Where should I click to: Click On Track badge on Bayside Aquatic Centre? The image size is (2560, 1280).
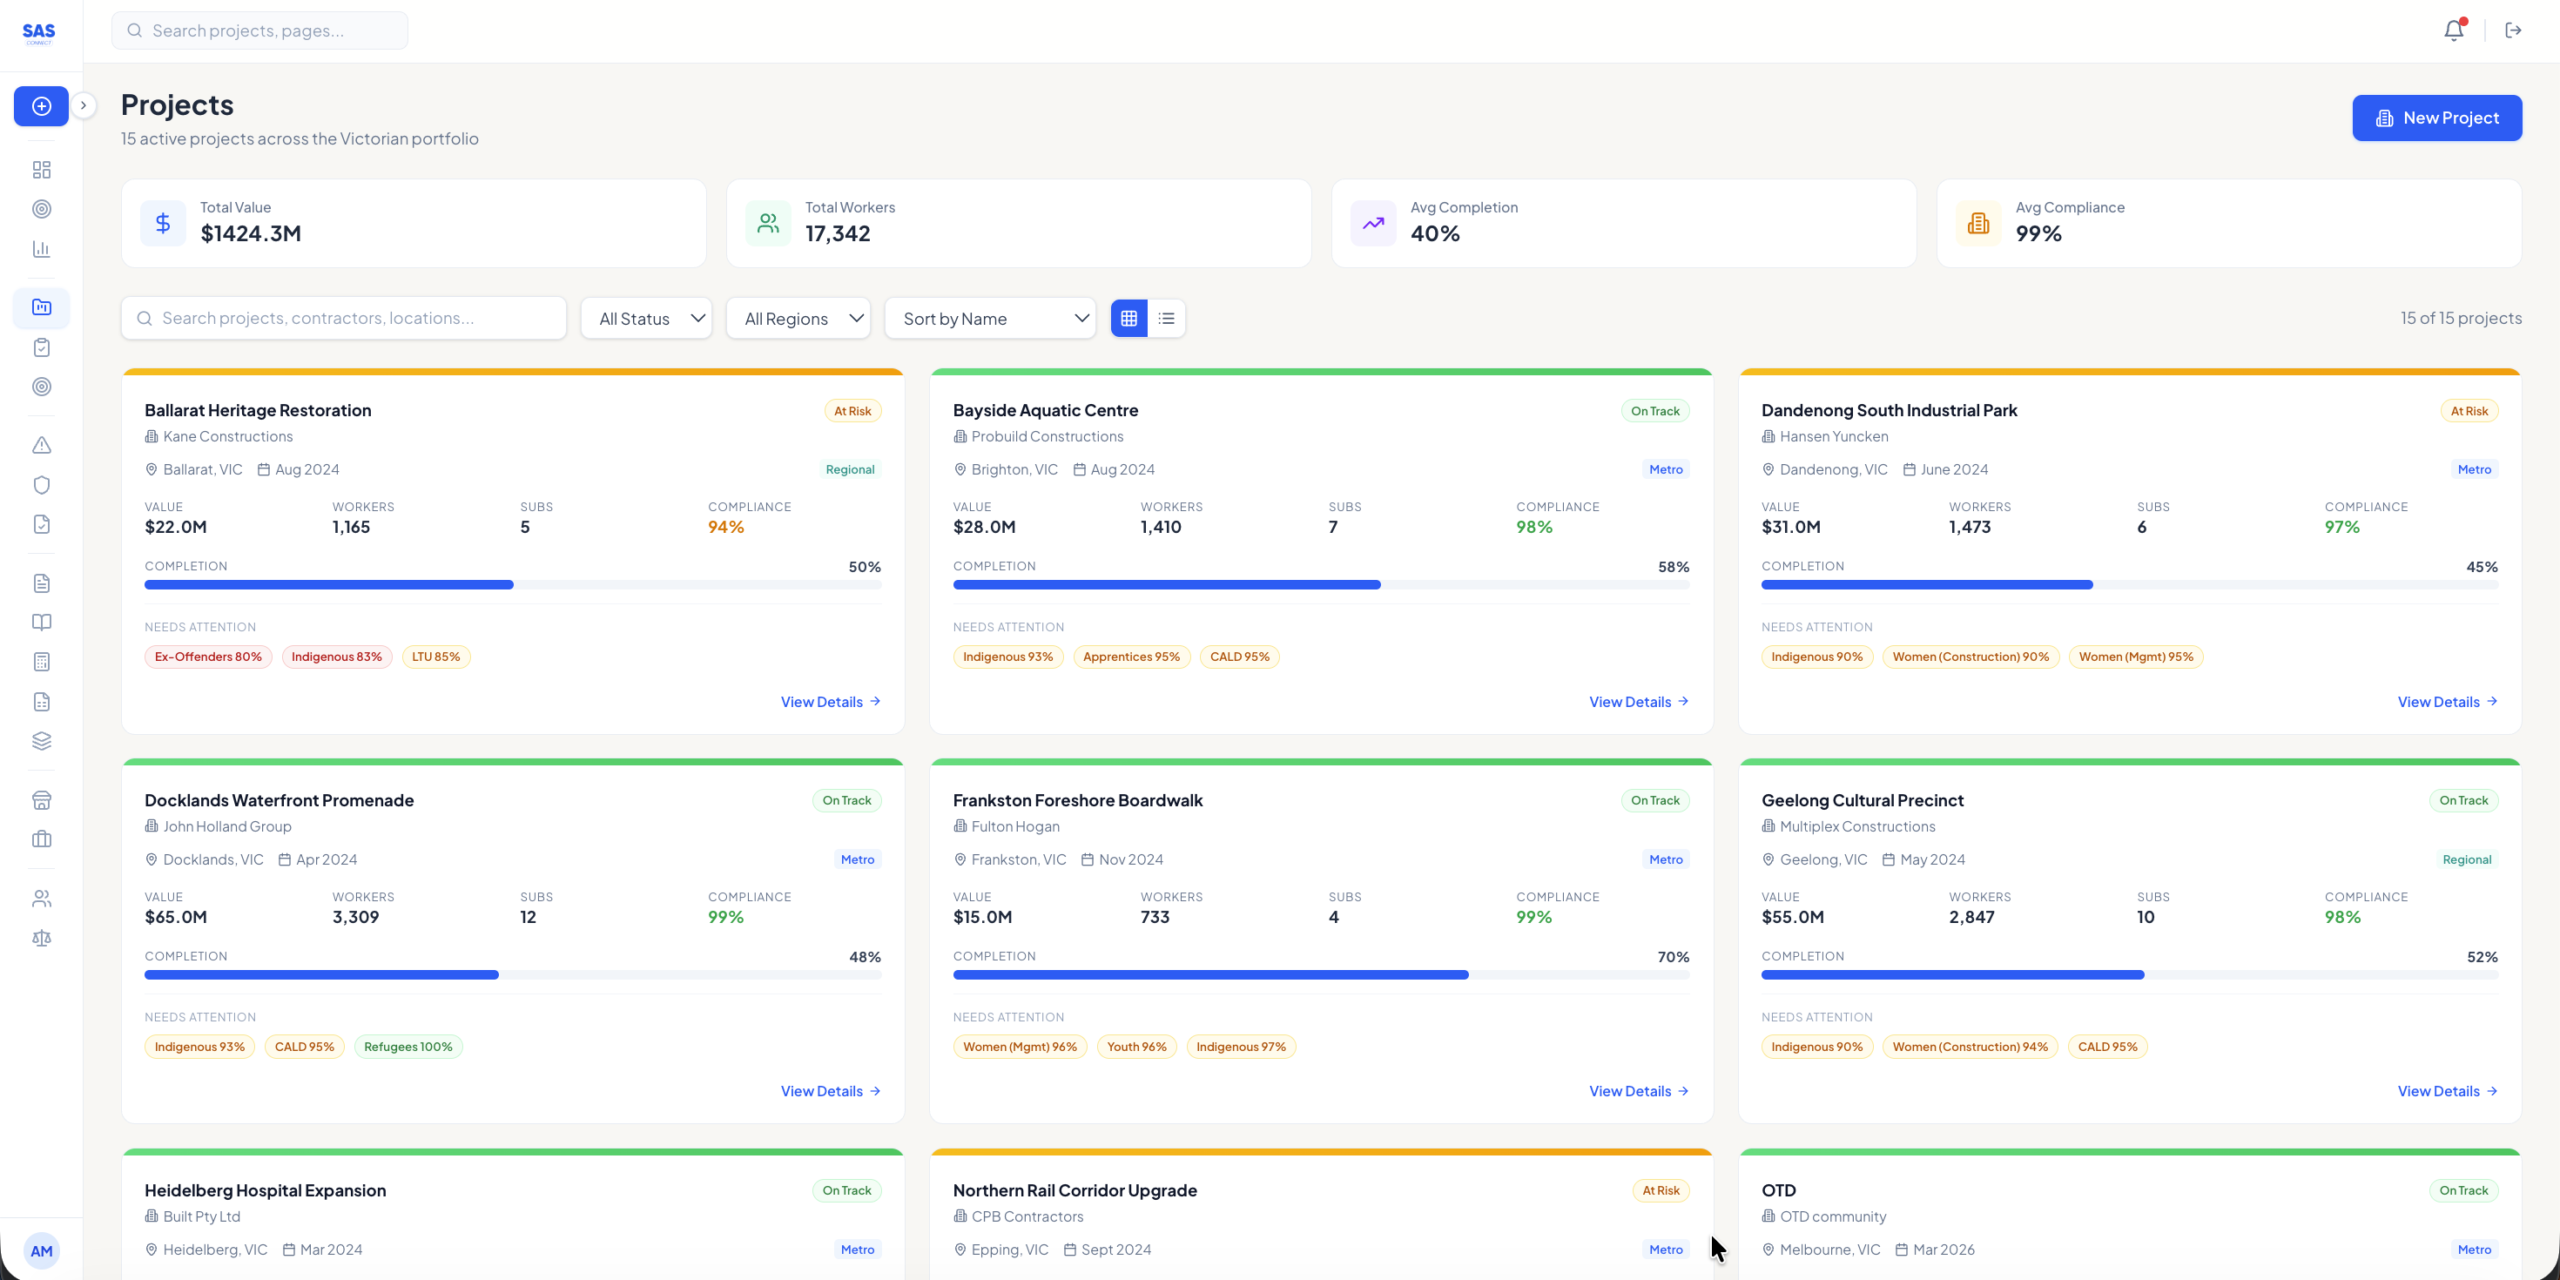(1655, 411)
